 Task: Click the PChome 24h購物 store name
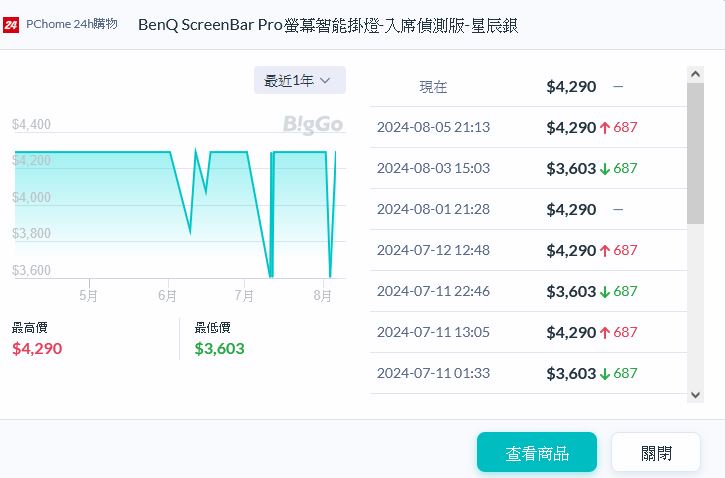71,24
